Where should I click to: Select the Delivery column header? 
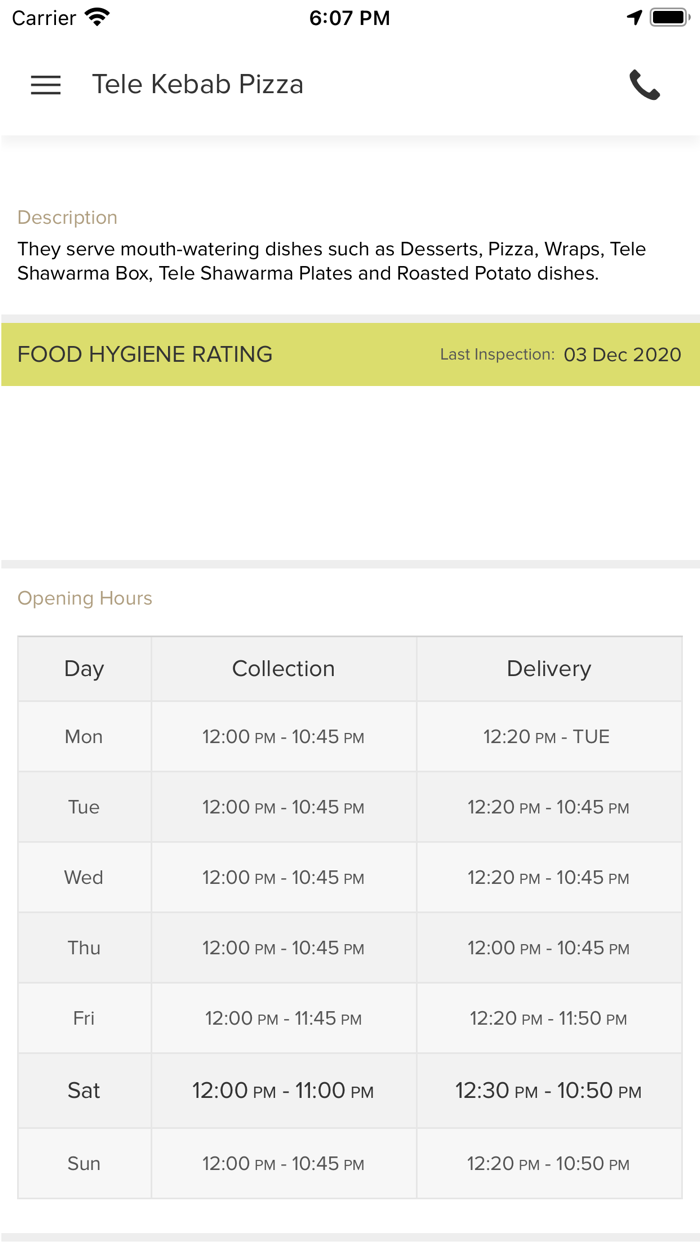point(549,669)
